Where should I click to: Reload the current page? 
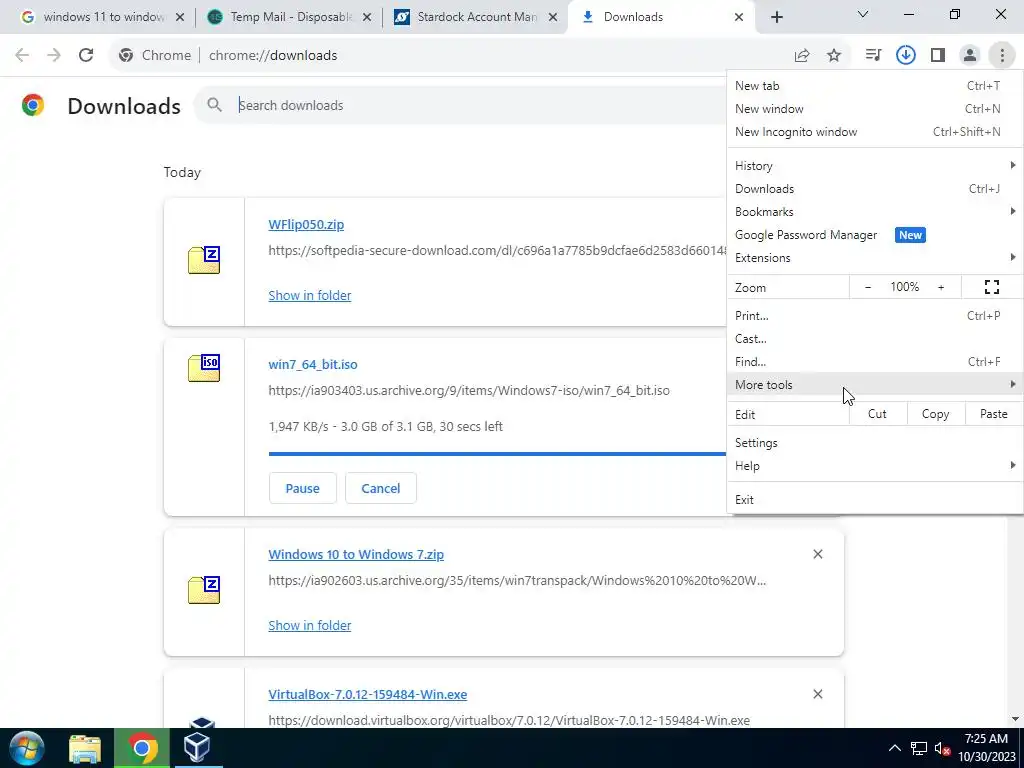pyautogui.click(x=86, y=55)
